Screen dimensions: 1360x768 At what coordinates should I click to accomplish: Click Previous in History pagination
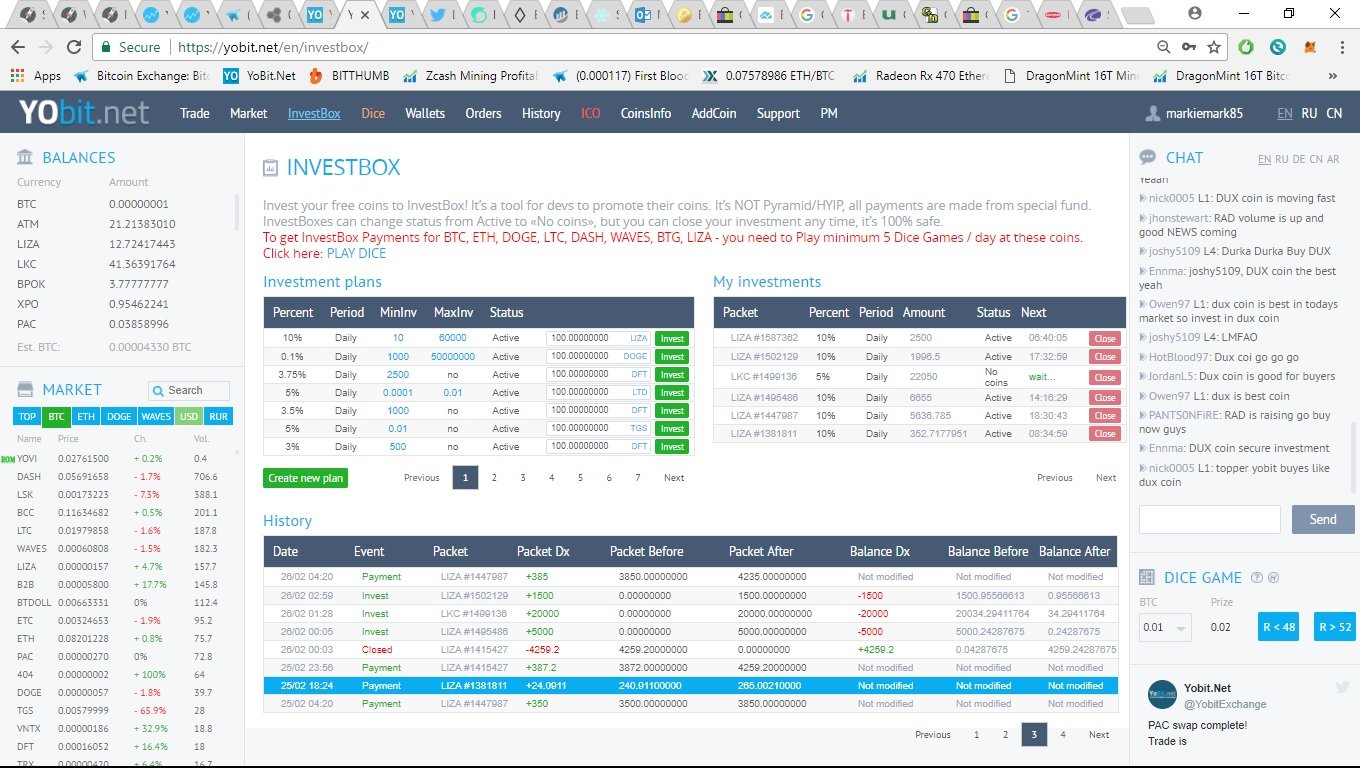[x=933, y=735]
